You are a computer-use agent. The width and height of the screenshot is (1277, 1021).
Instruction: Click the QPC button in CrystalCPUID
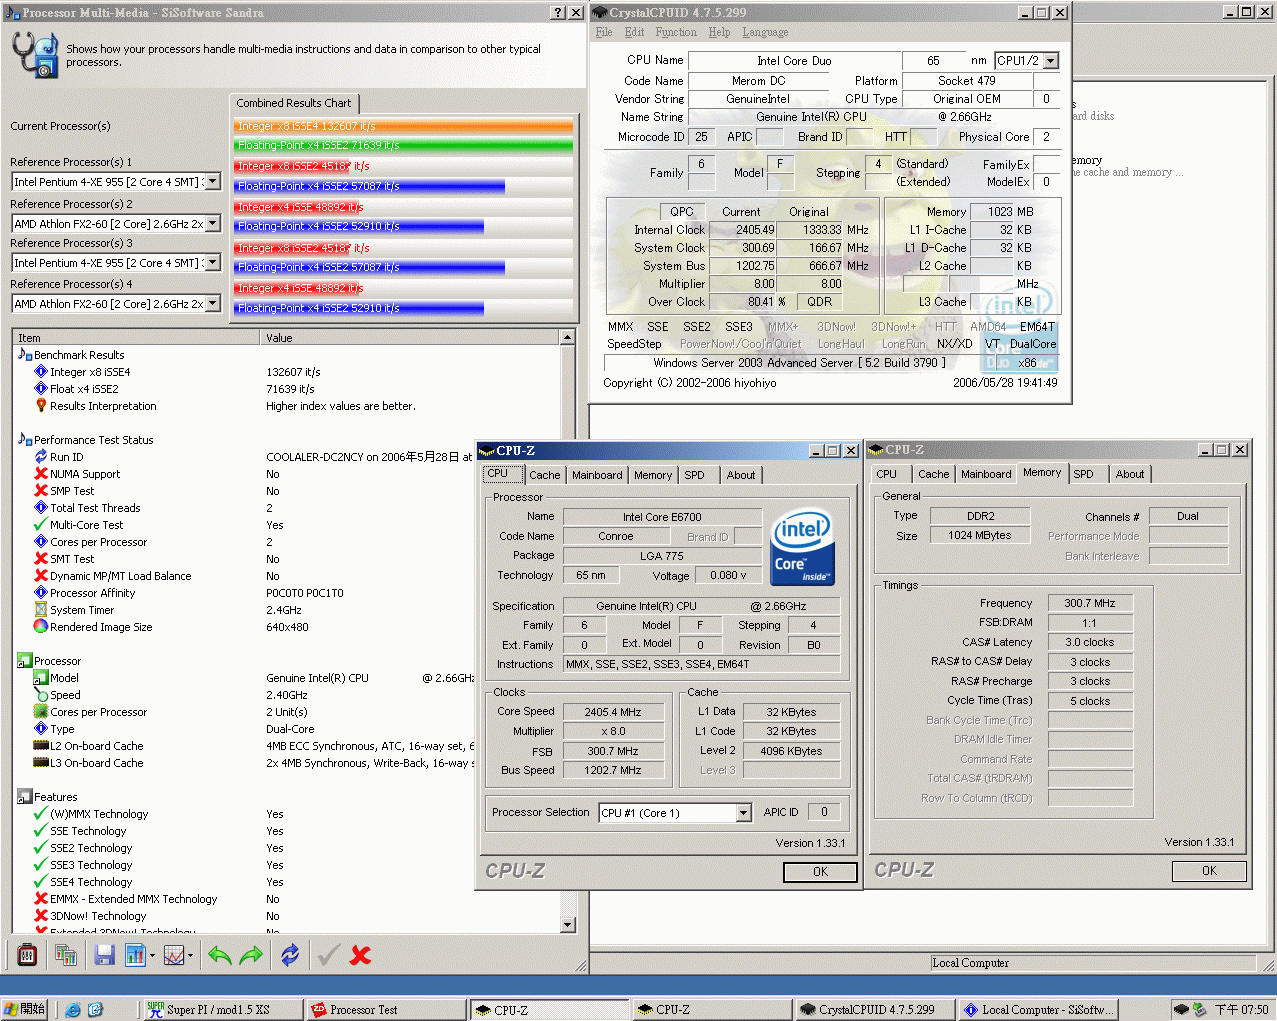[682, 212]
